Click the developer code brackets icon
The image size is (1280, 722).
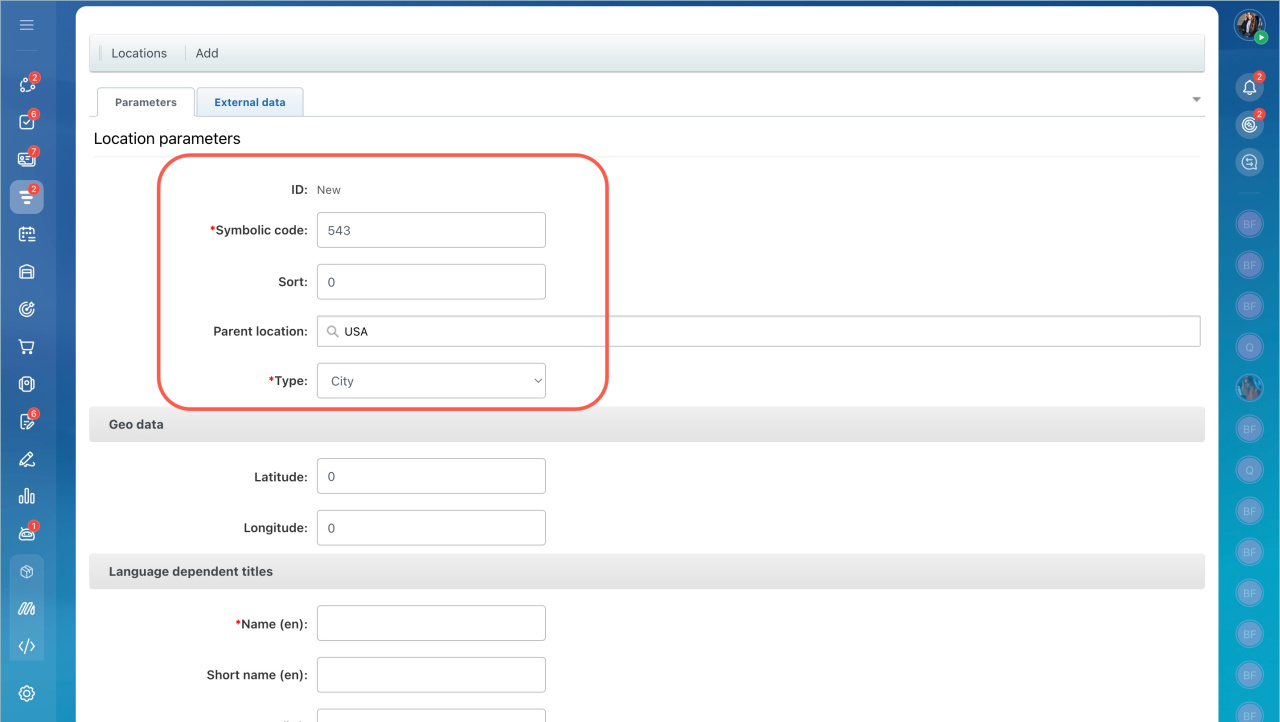coord(27,646)
